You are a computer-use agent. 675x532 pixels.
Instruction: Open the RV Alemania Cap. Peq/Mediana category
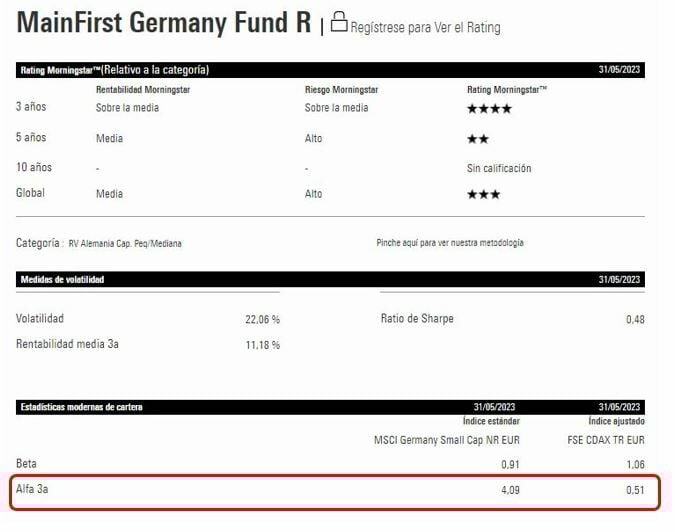[x=125, y=243]
